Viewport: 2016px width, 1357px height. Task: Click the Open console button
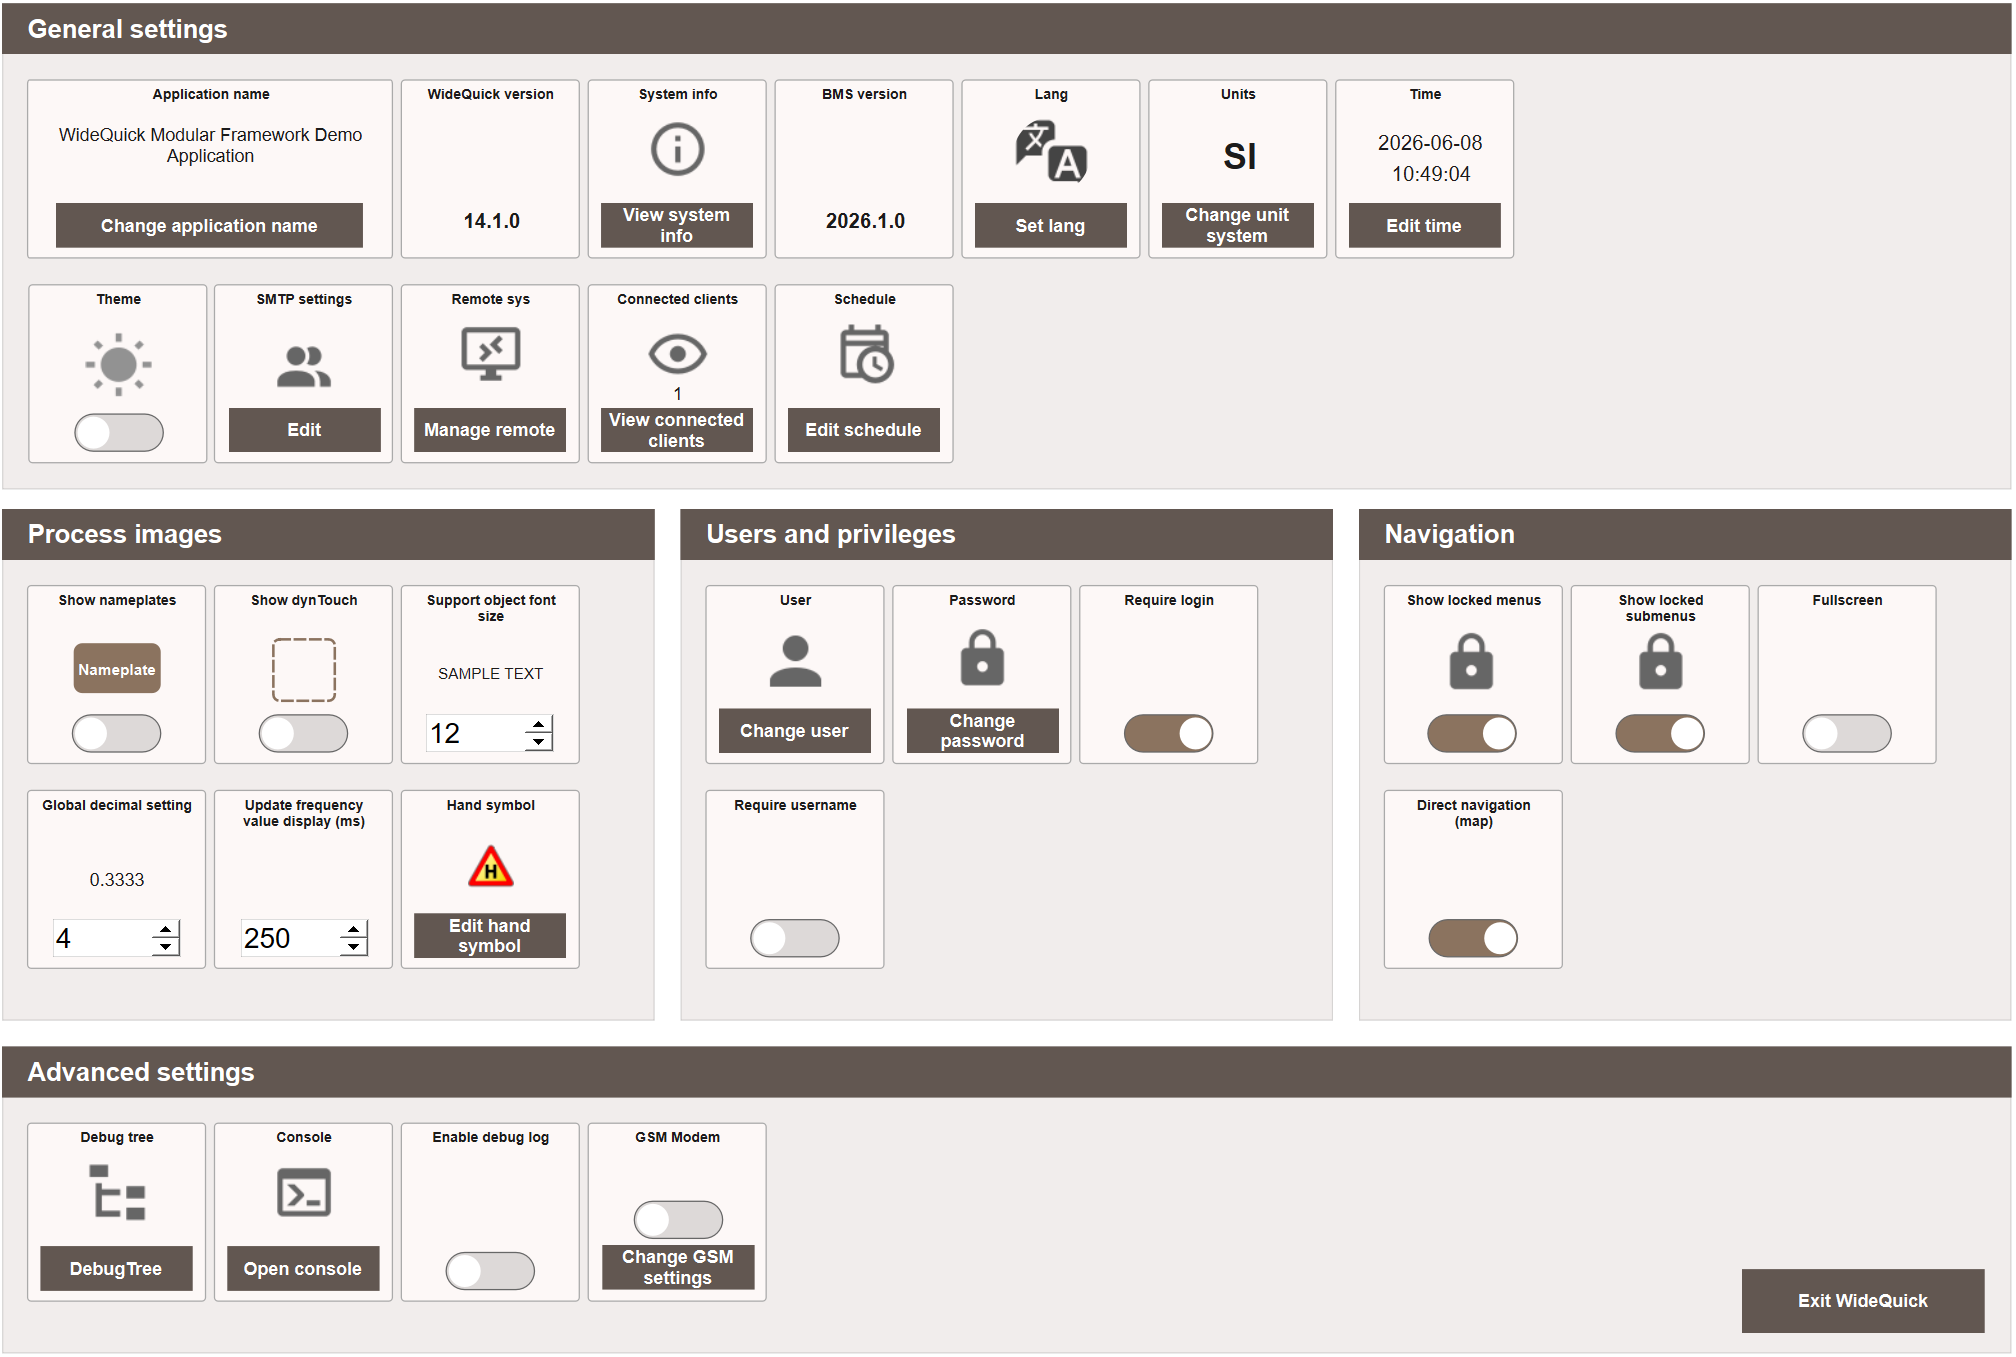click(303, 1268)
